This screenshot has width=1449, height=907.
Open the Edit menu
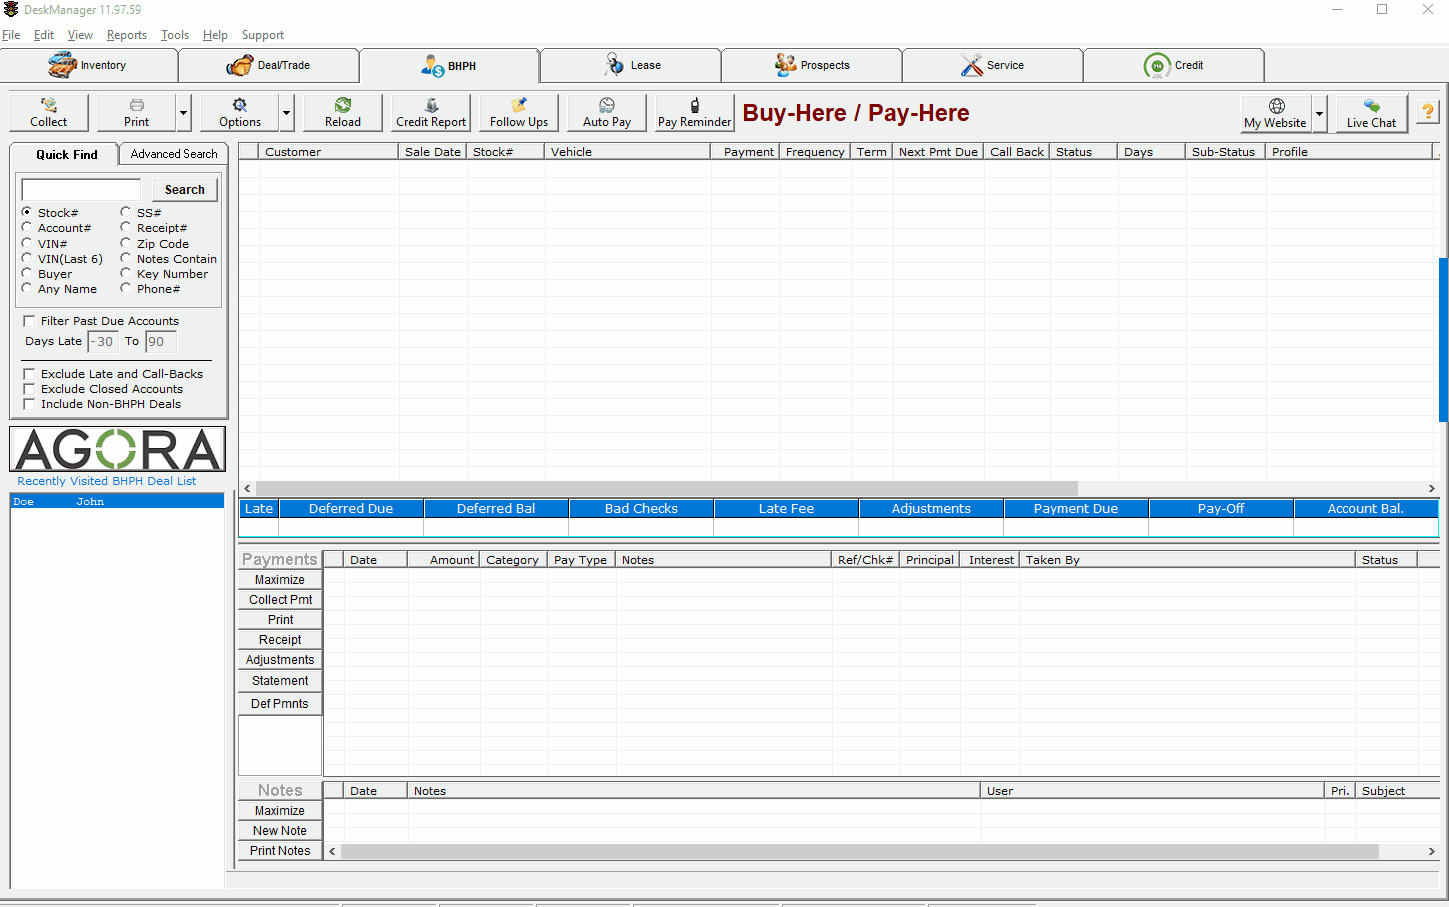tap(44, 35)
